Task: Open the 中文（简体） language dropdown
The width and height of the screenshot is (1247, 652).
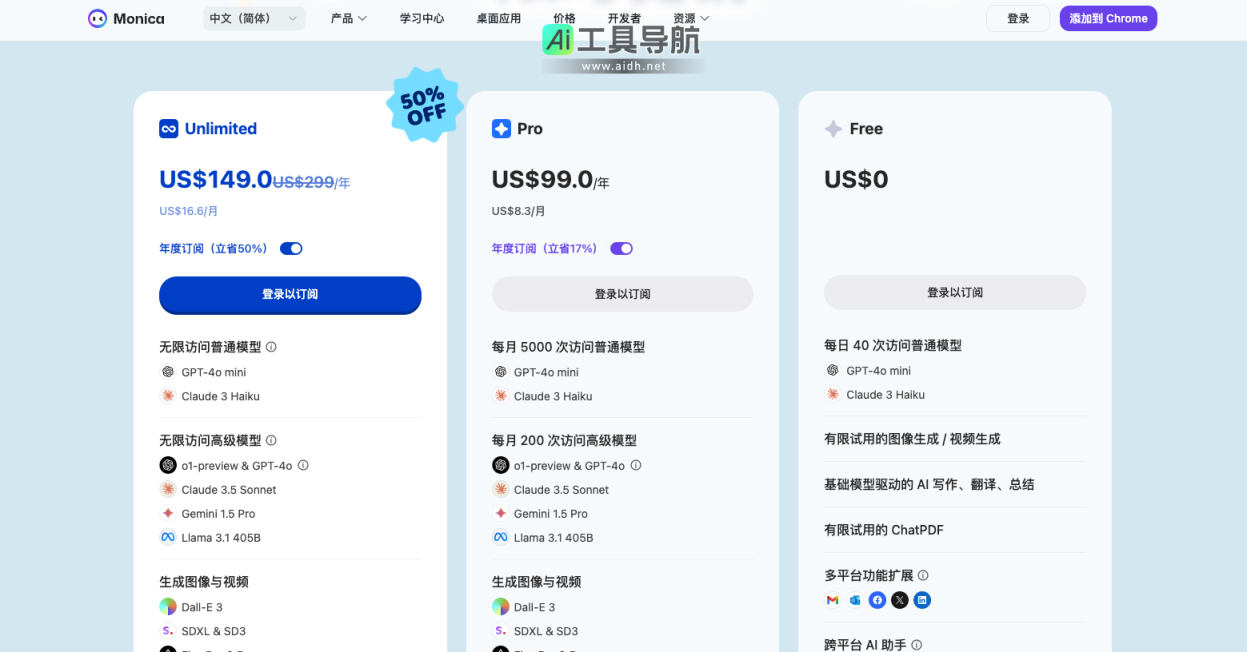Action: [x=254, y=18]
